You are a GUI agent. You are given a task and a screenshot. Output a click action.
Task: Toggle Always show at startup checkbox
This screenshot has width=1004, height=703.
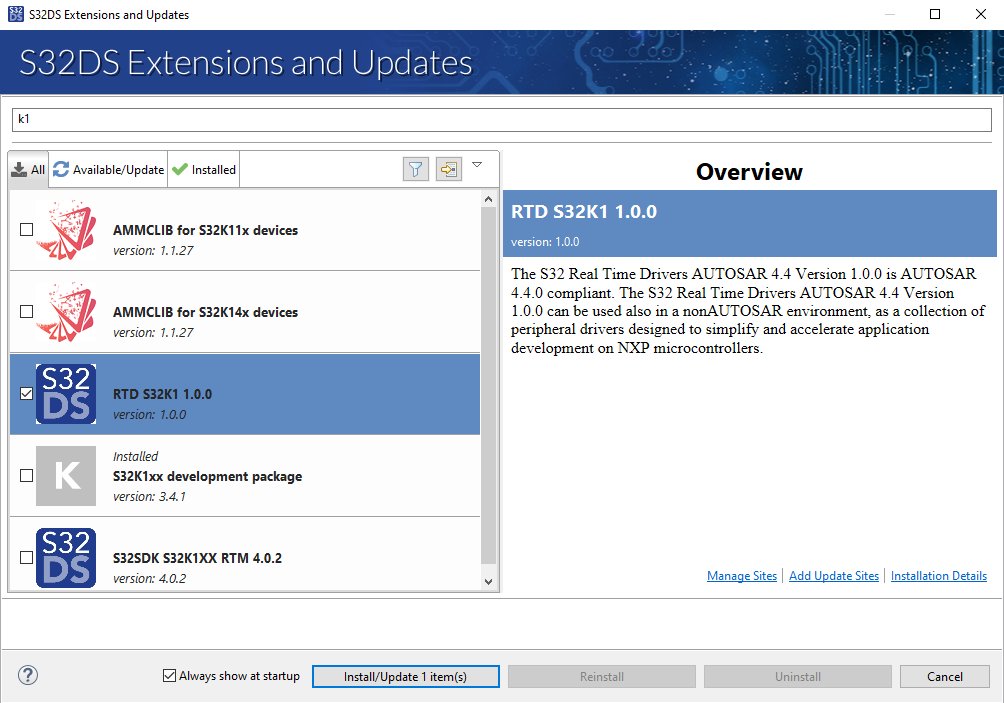pyautogui.click(x=169, y=676)
